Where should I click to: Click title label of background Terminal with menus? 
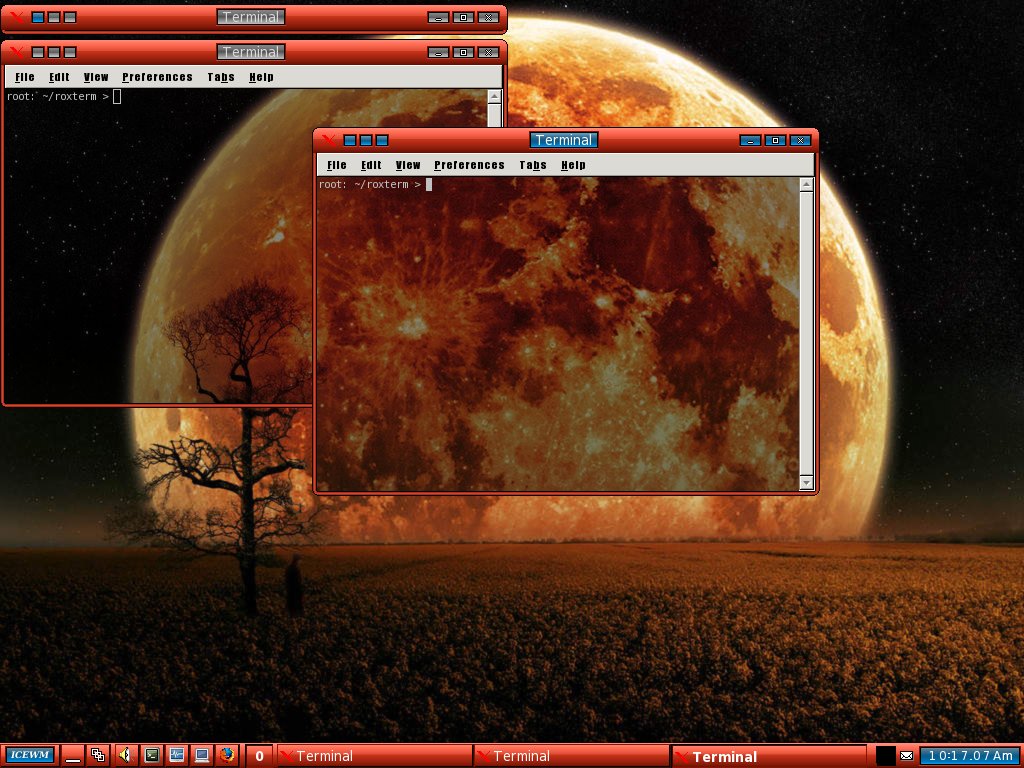[251, 52]
